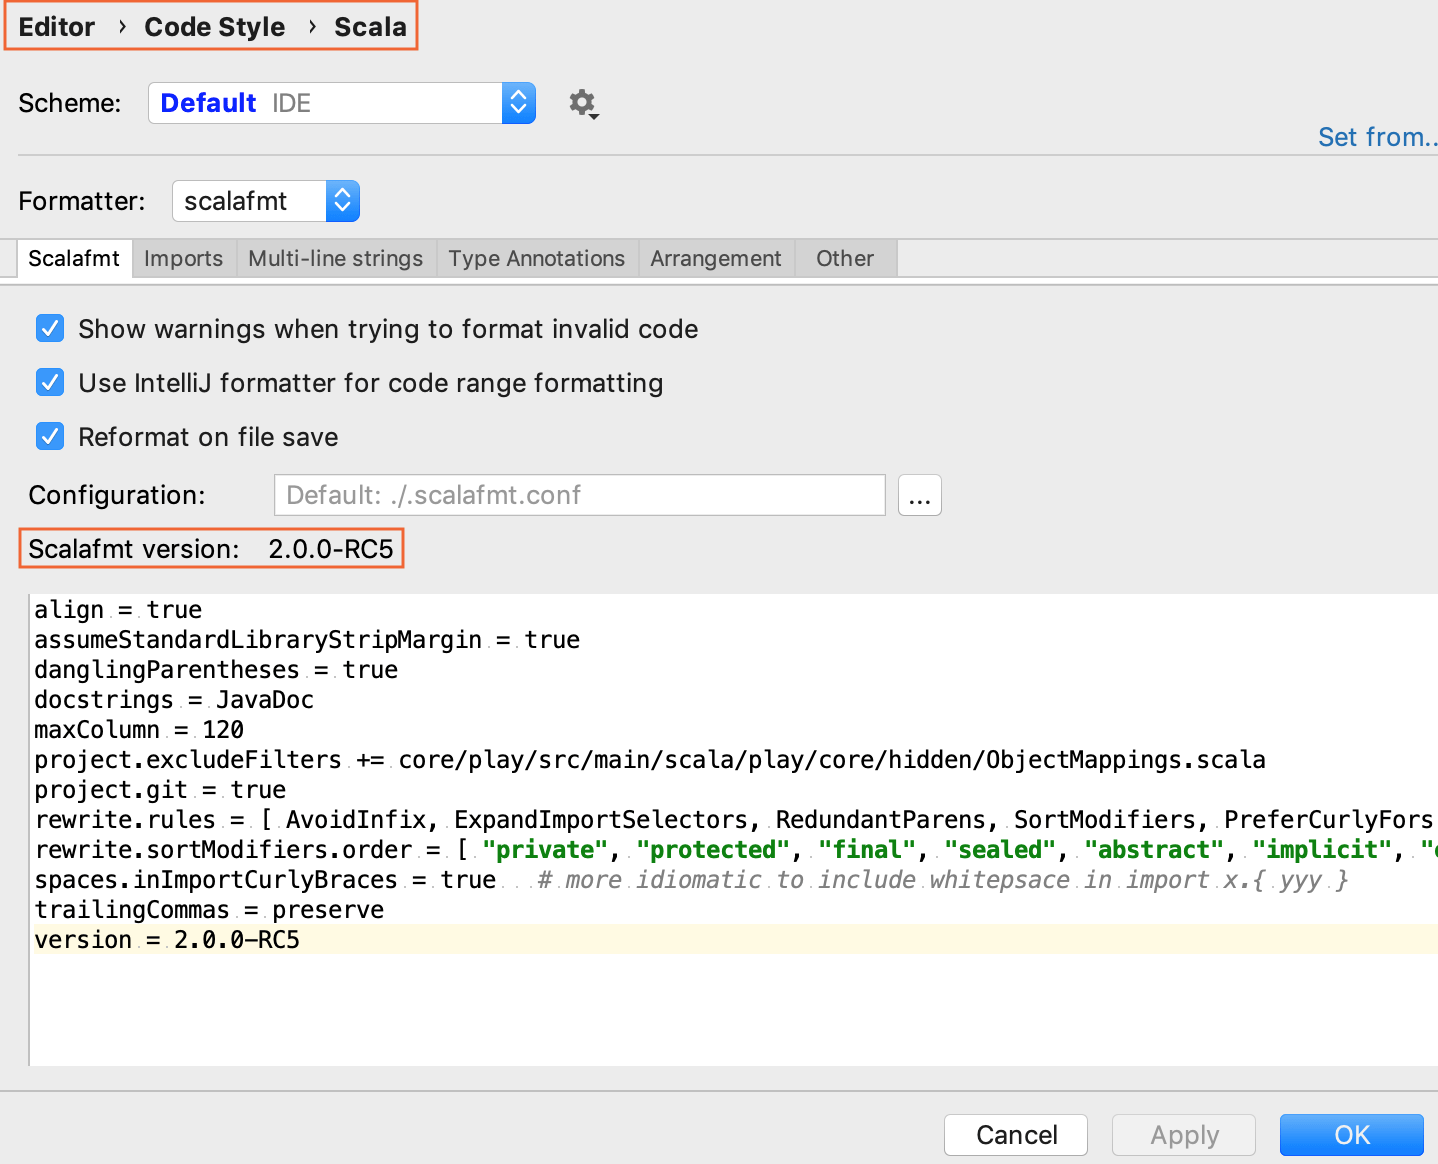Apply the current code style changes
1438x1164 pixels.
click(x=1183, y=1134)
